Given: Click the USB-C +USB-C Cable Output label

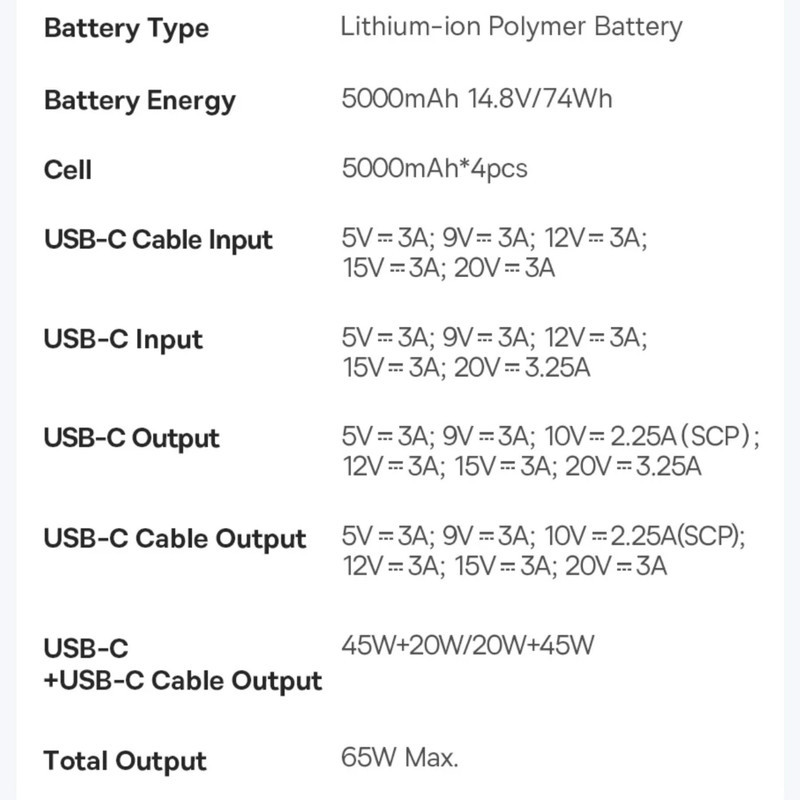Looking at the screenshot, I should pos(183,665).
